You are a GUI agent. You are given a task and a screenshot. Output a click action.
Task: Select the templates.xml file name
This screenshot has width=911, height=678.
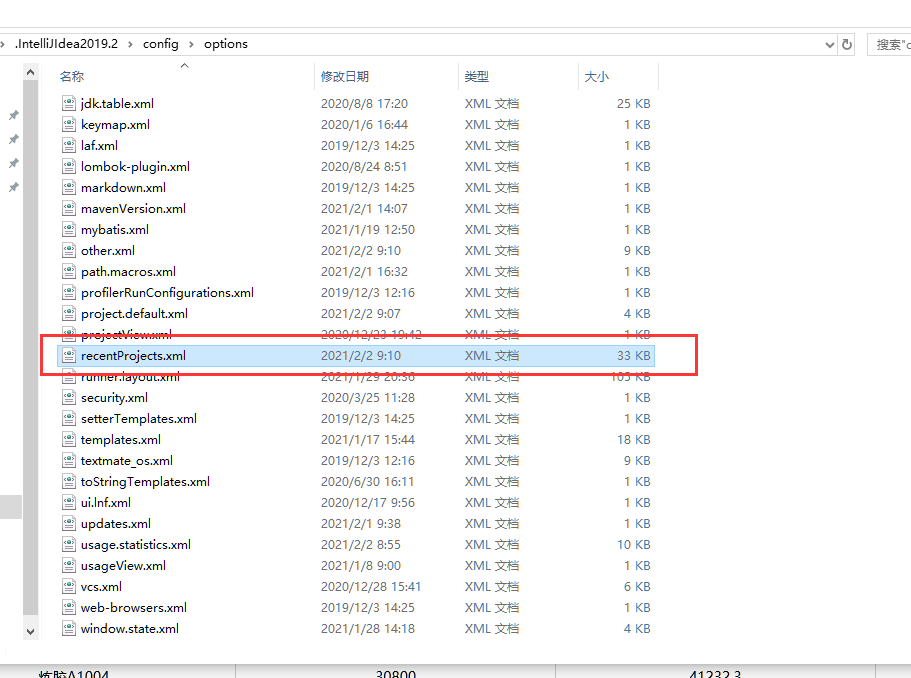(x=120, y=440)
